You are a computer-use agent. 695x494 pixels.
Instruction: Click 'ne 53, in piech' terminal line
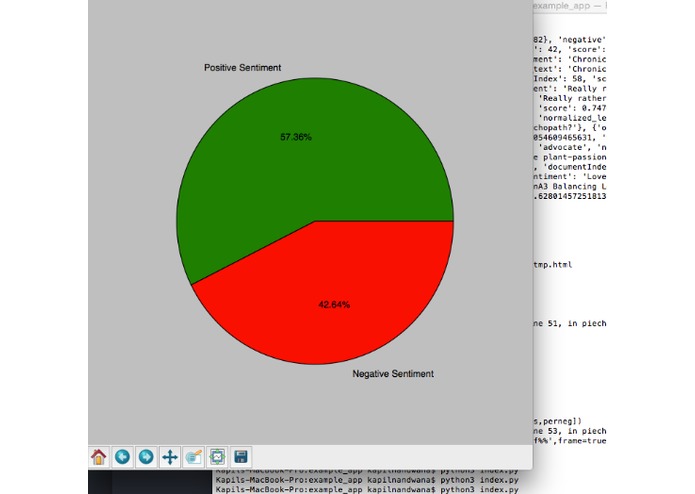[x=570, y=431]
